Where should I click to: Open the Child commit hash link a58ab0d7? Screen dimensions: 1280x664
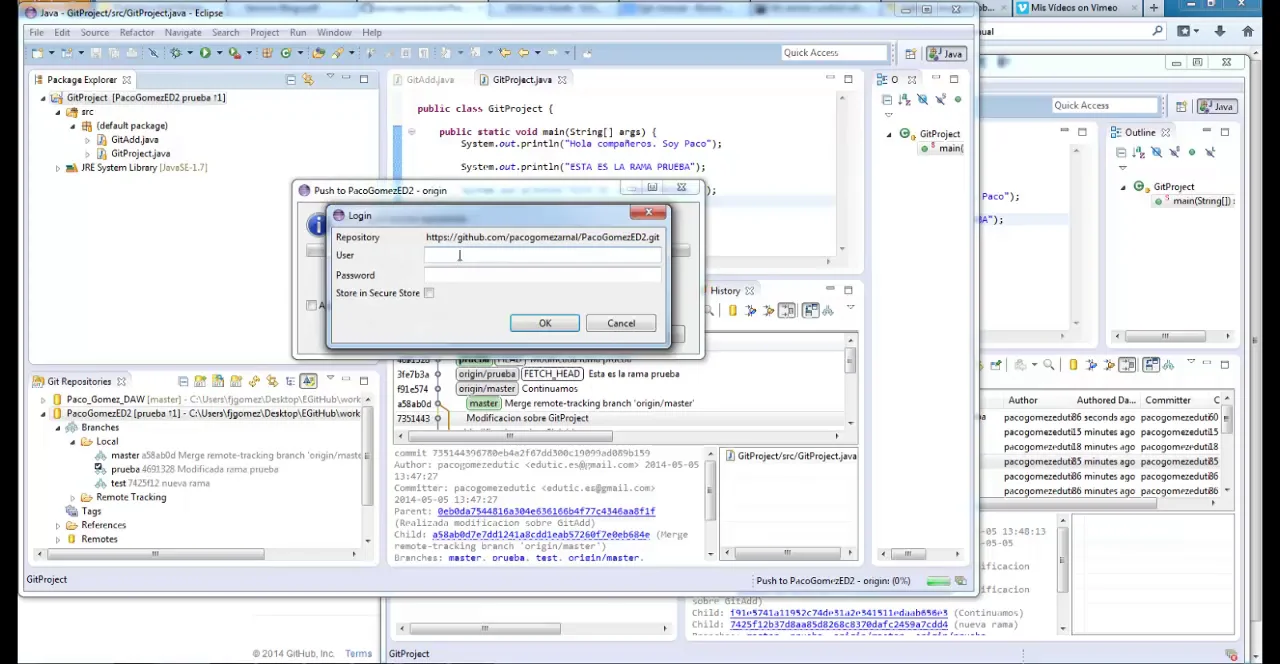(541, 535)
